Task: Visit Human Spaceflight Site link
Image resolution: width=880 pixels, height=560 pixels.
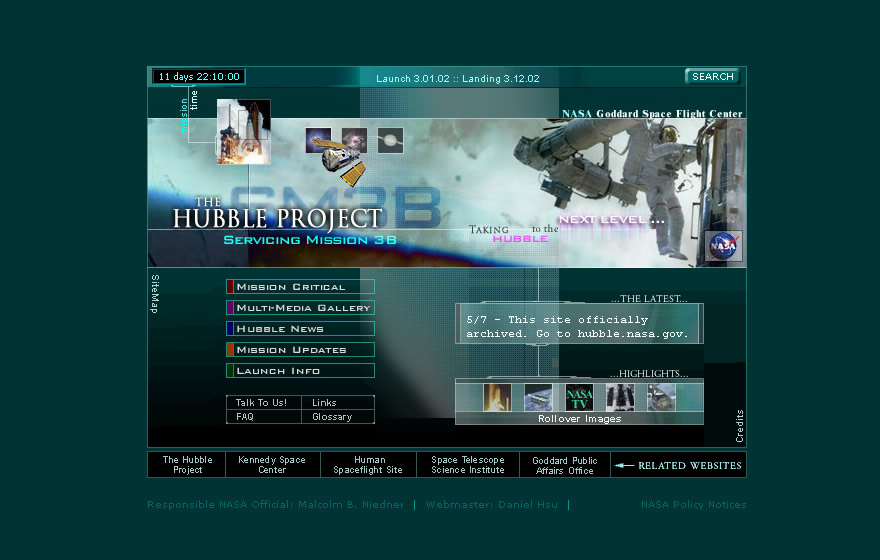Action: (368, 465)
